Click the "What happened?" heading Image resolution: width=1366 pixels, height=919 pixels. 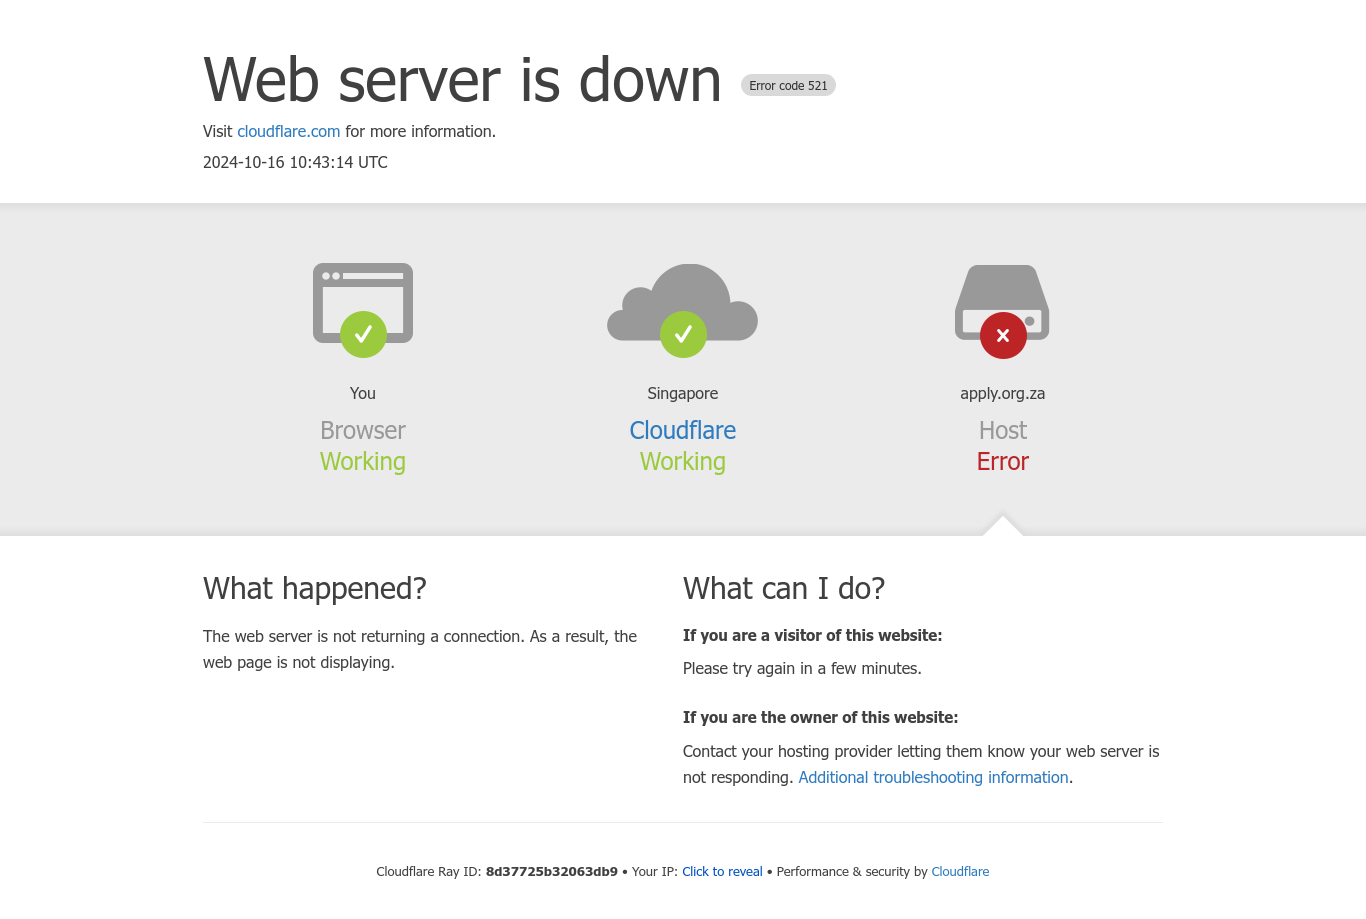(315, 588)
